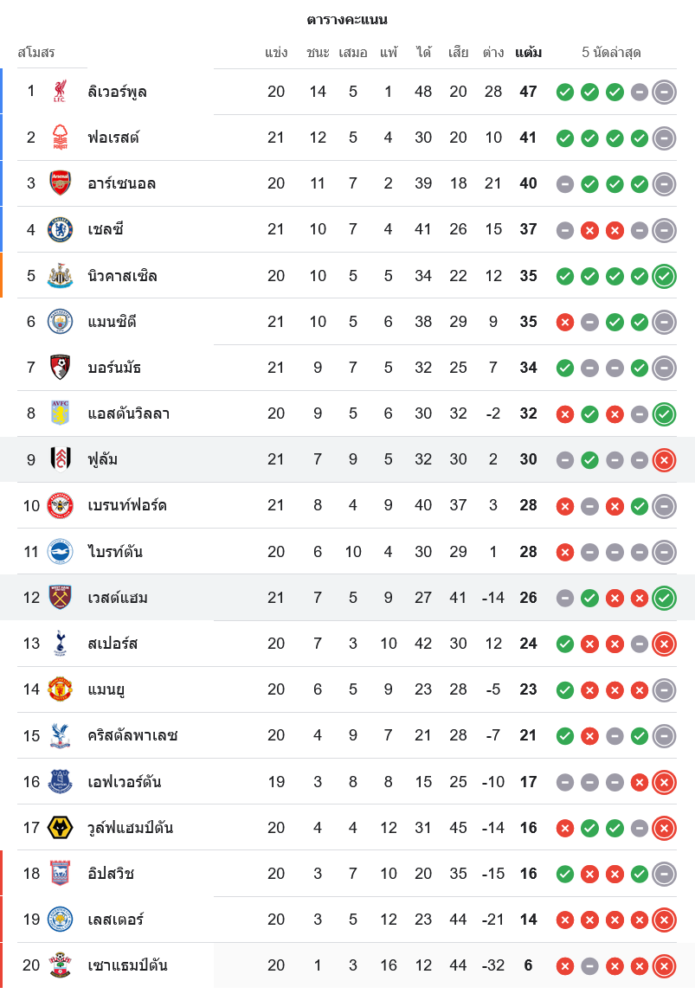Open the แมนยู team link
Screen dimensions: 695x1000
(x=106, y=690)
